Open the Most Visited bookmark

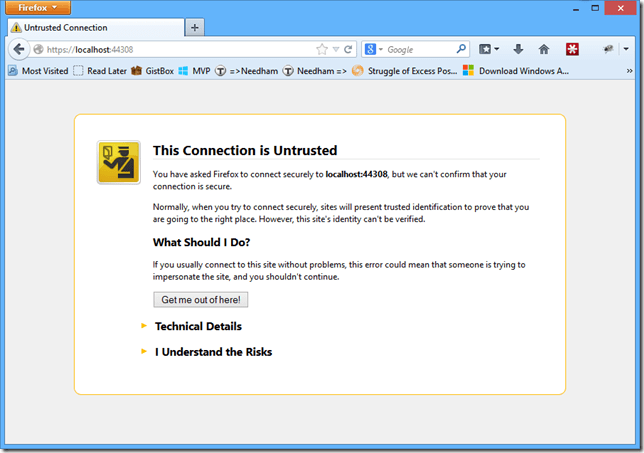(38, 71)
